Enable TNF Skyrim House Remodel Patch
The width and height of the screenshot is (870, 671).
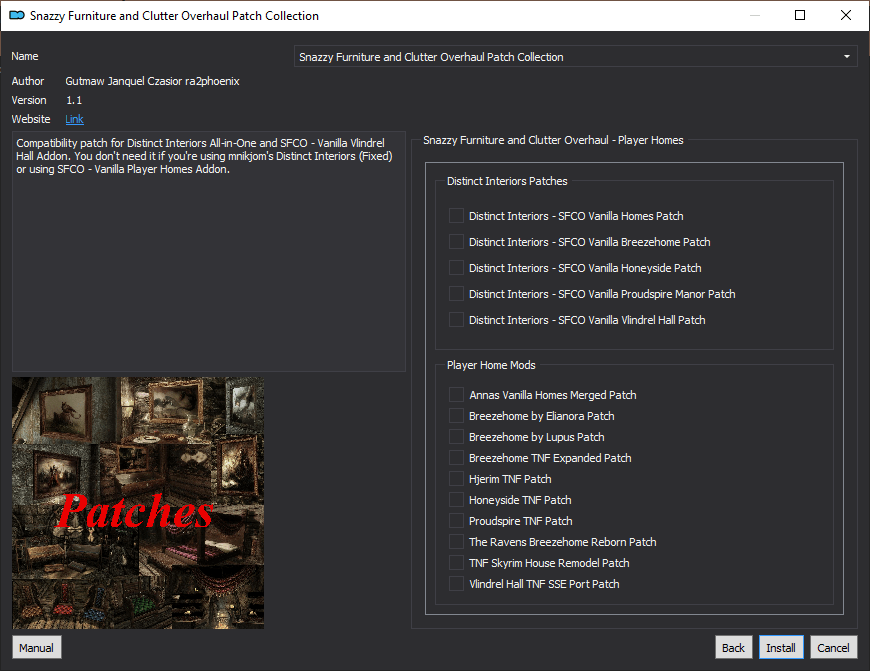(x=456, y=563)
